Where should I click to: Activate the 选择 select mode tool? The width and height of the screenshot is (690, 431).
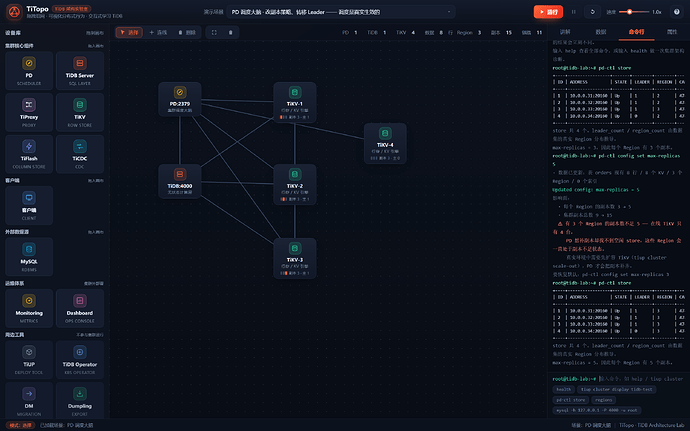coord(129,32)
